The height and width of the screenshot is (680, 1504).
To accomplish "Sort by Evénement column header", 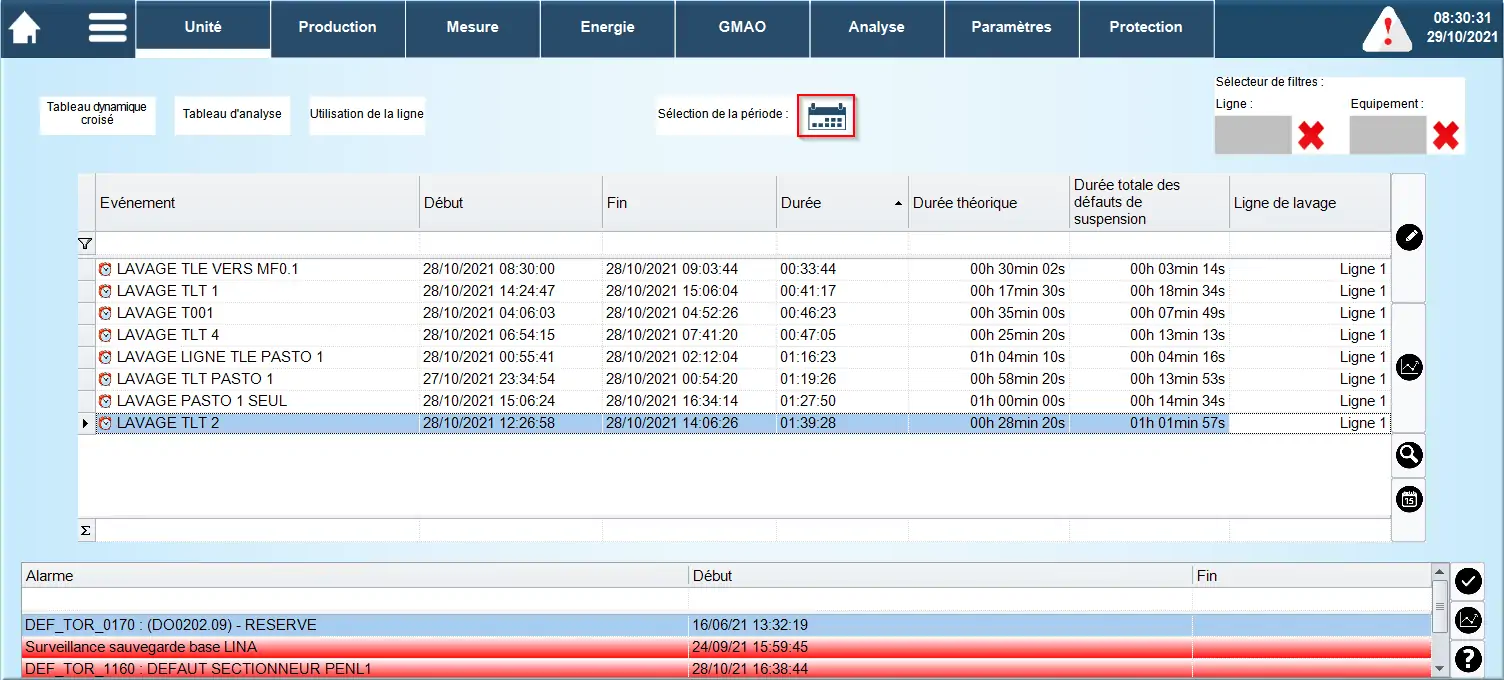I will click(x=257, y=203).
